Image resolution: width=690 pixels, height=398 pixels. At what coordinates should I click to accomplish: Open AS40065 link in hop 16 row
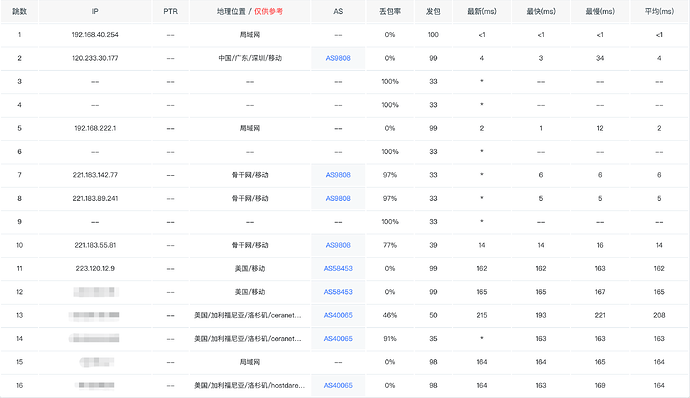point(338,385)
